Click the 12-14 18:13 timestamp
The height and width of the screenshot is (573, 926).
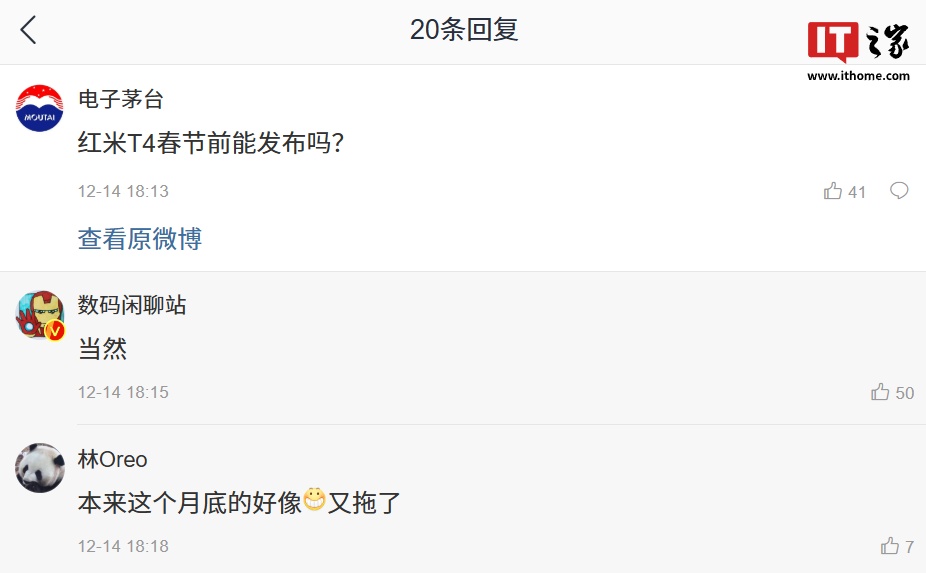point(123,191)
